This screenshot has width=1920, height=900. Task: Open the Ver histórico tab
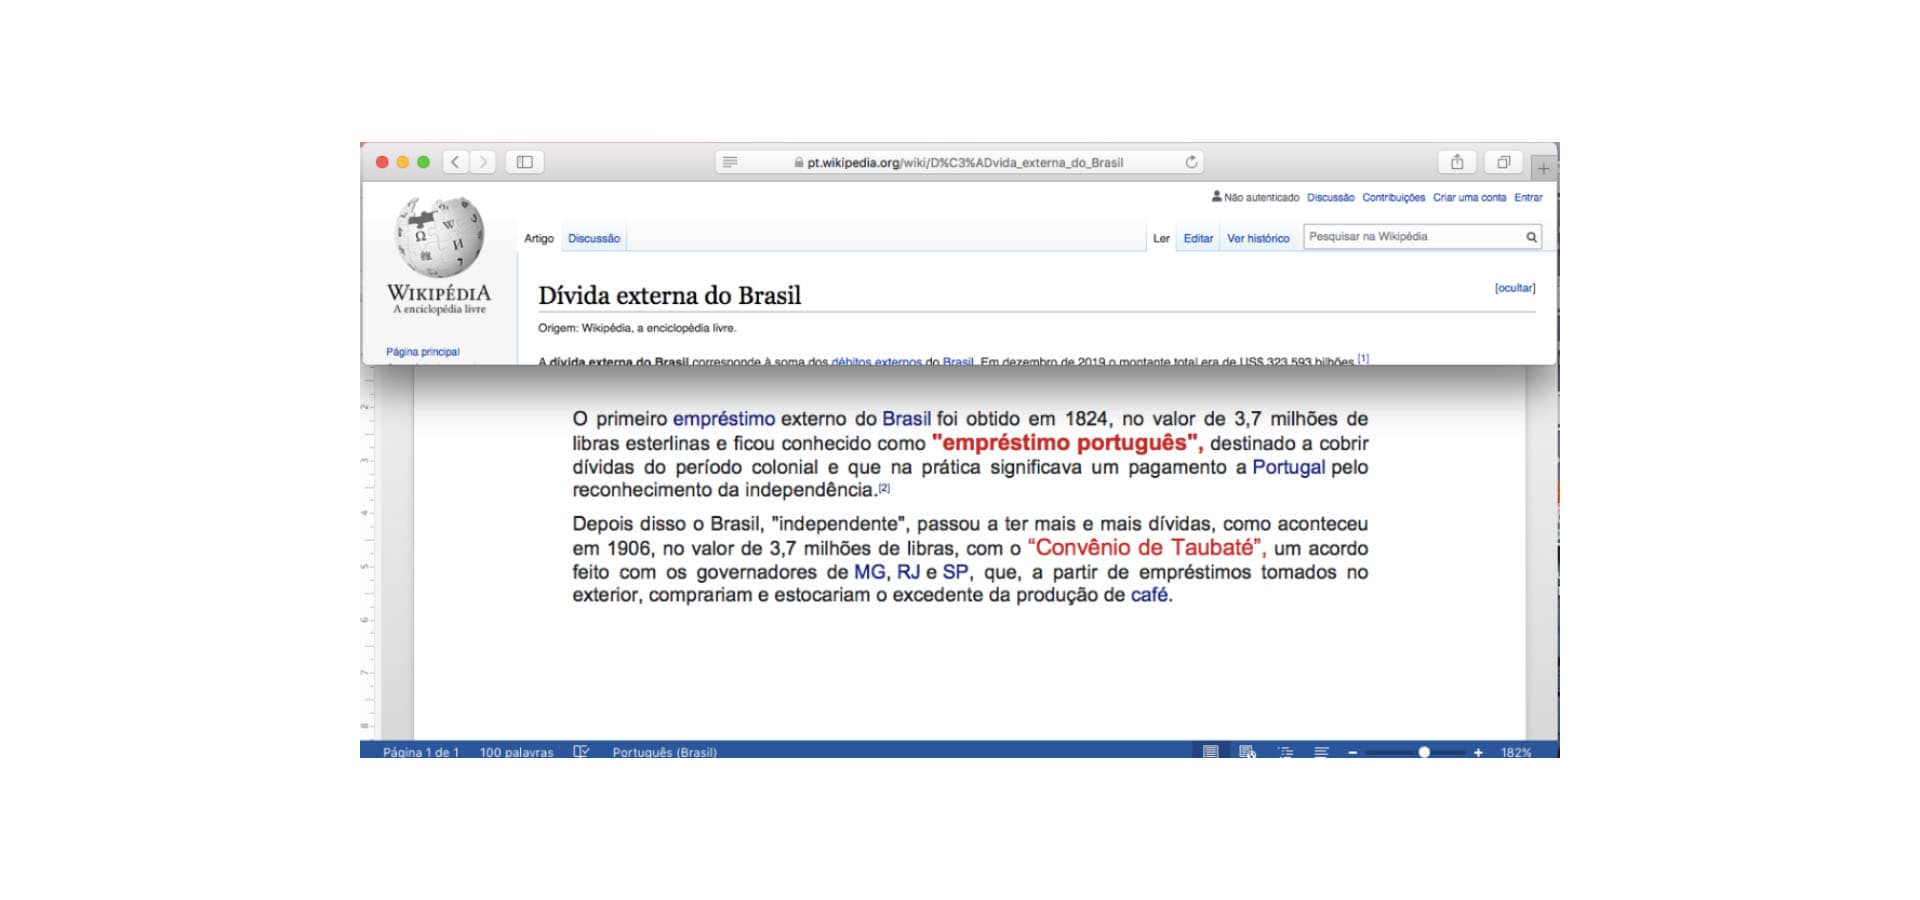point(1258,238)
